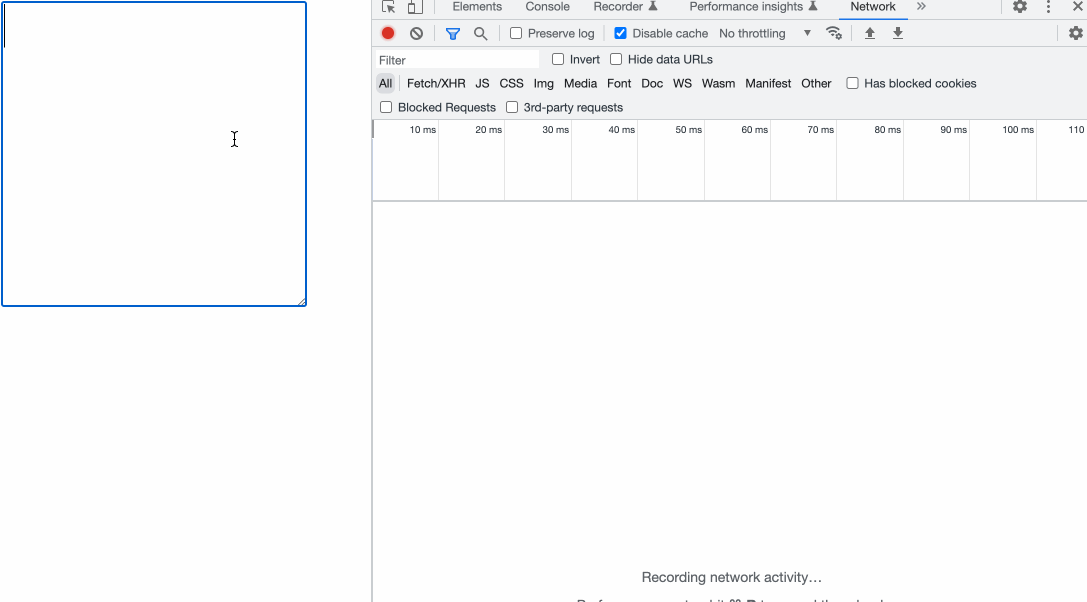Click the search requests magnifier icon
The width and height of the screenshot is (1087, 602).
click(481, 33)
